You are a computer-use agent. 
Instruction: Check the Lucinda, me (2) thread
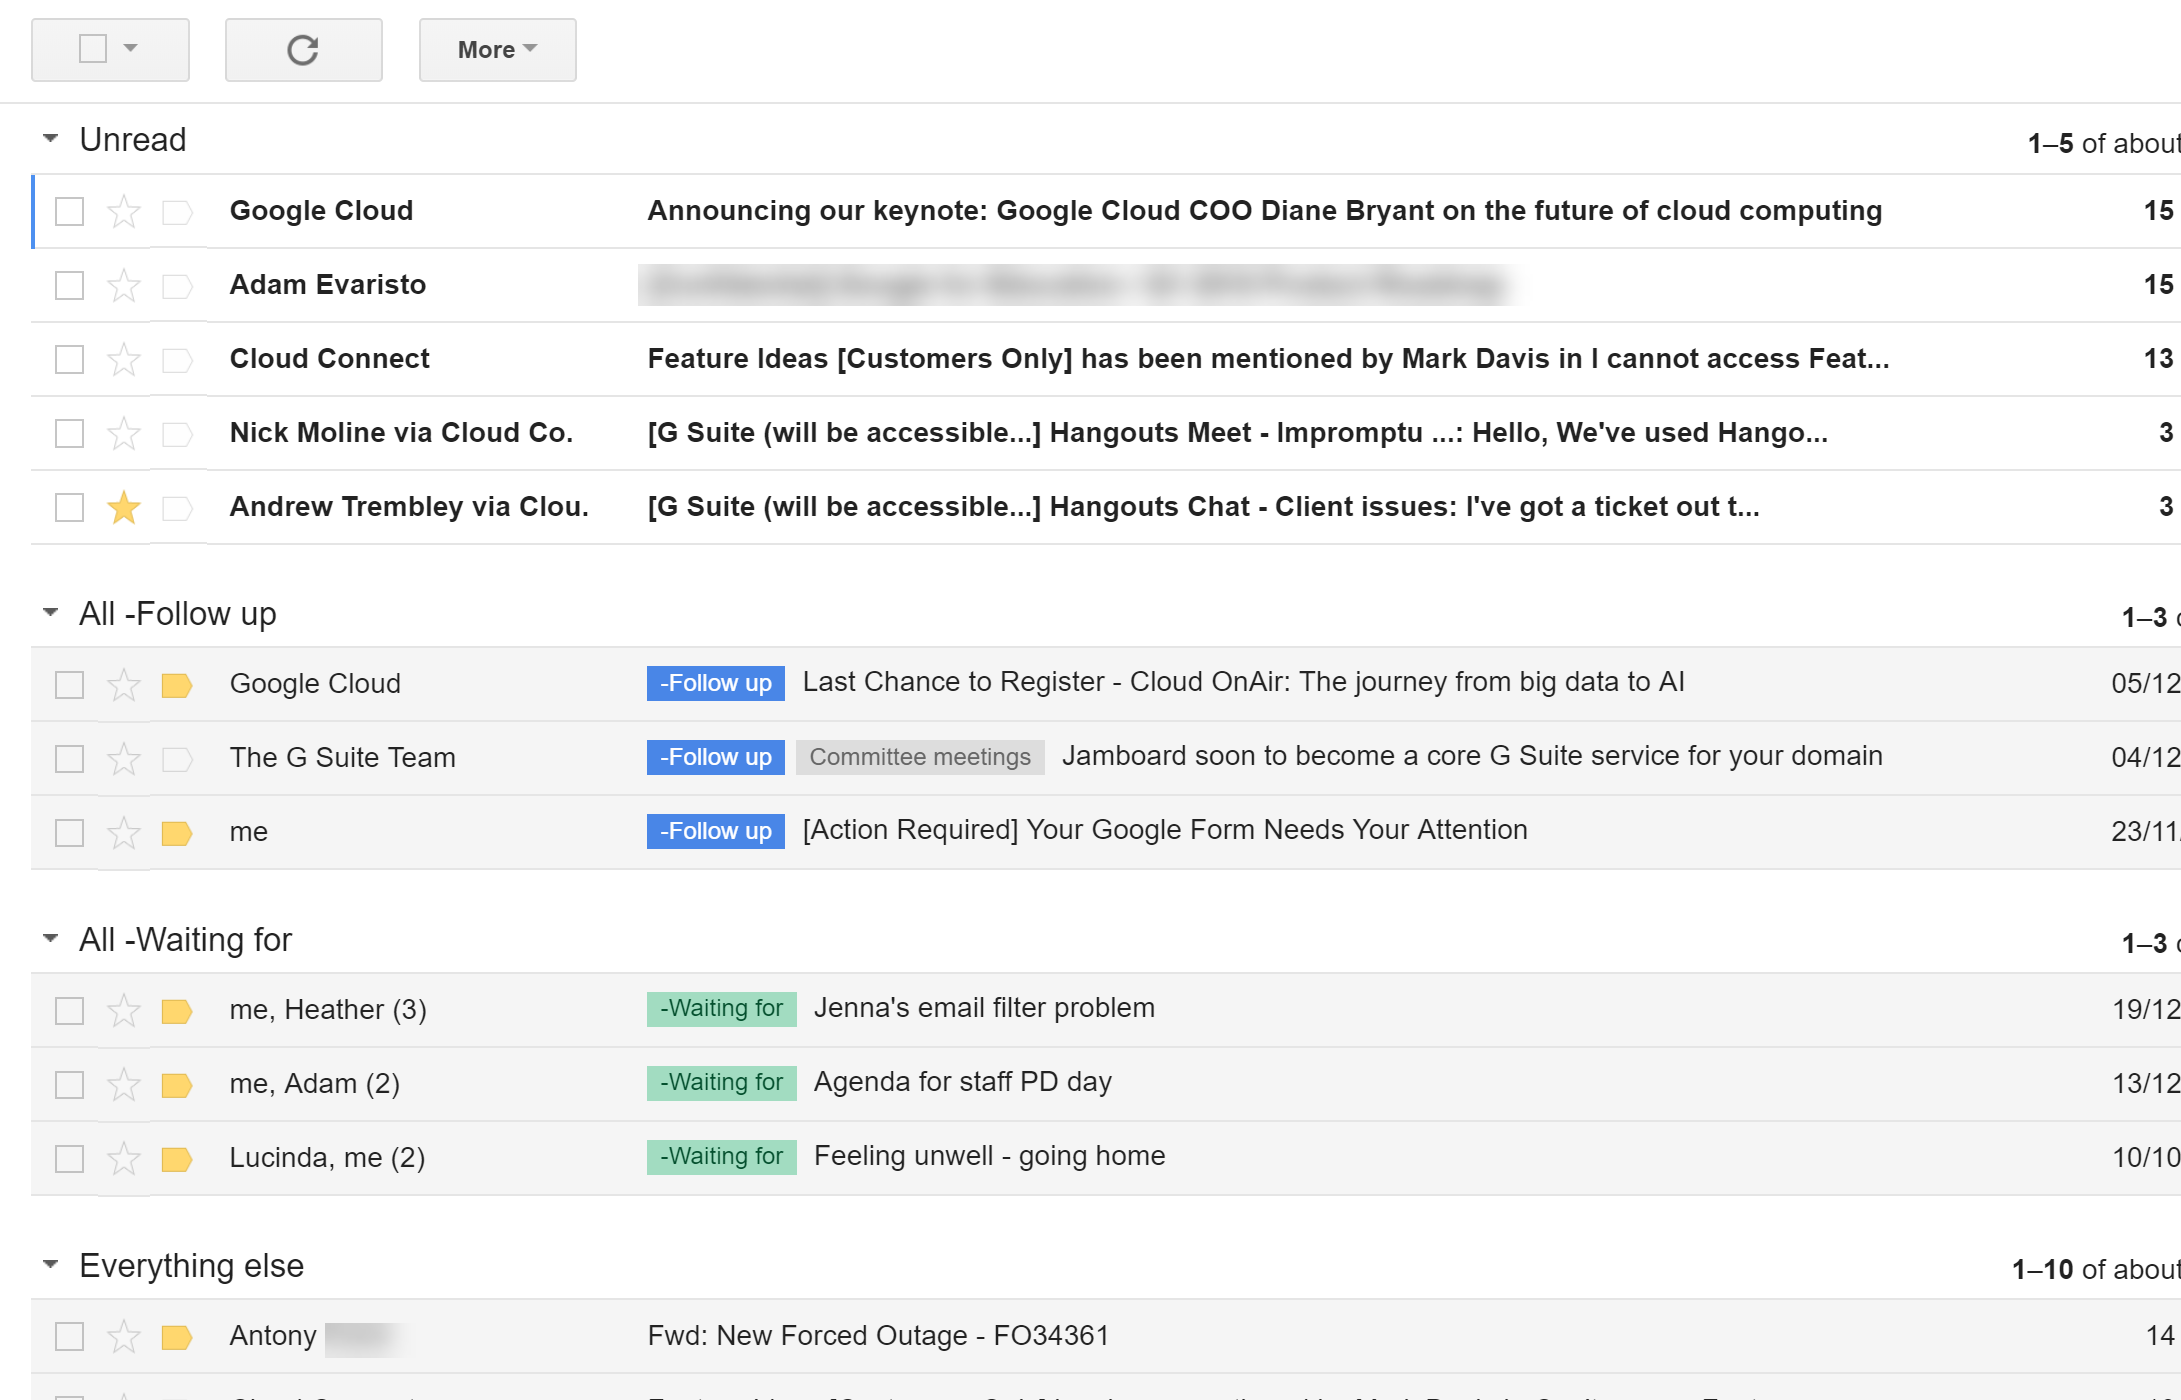pyautogui.click(x=69, y=1159)
